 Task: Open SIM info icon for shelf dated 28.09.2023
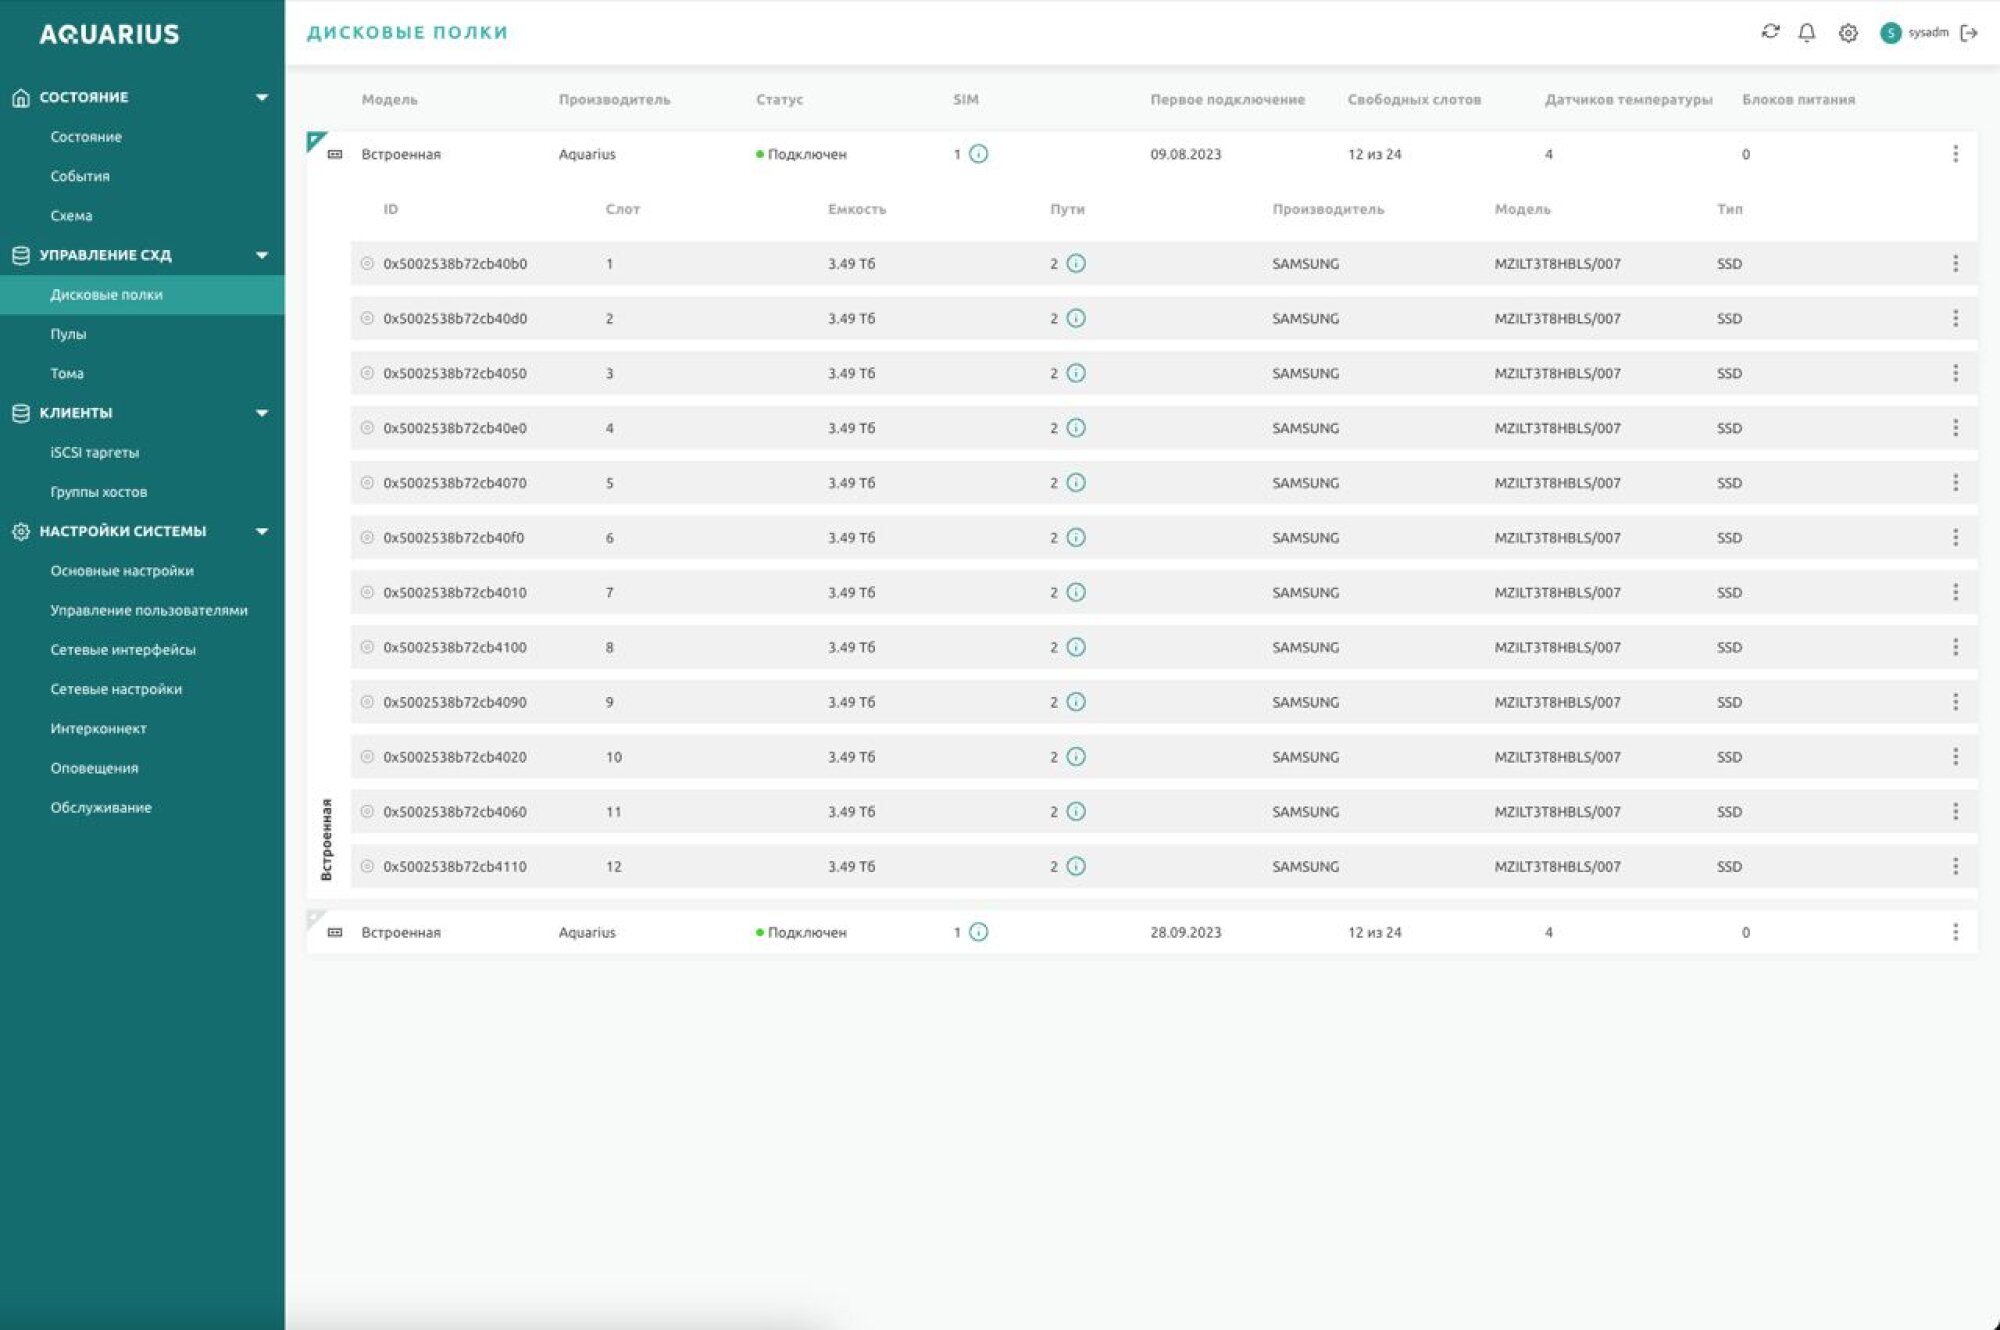pyautogui.click(x=979, y=932)
